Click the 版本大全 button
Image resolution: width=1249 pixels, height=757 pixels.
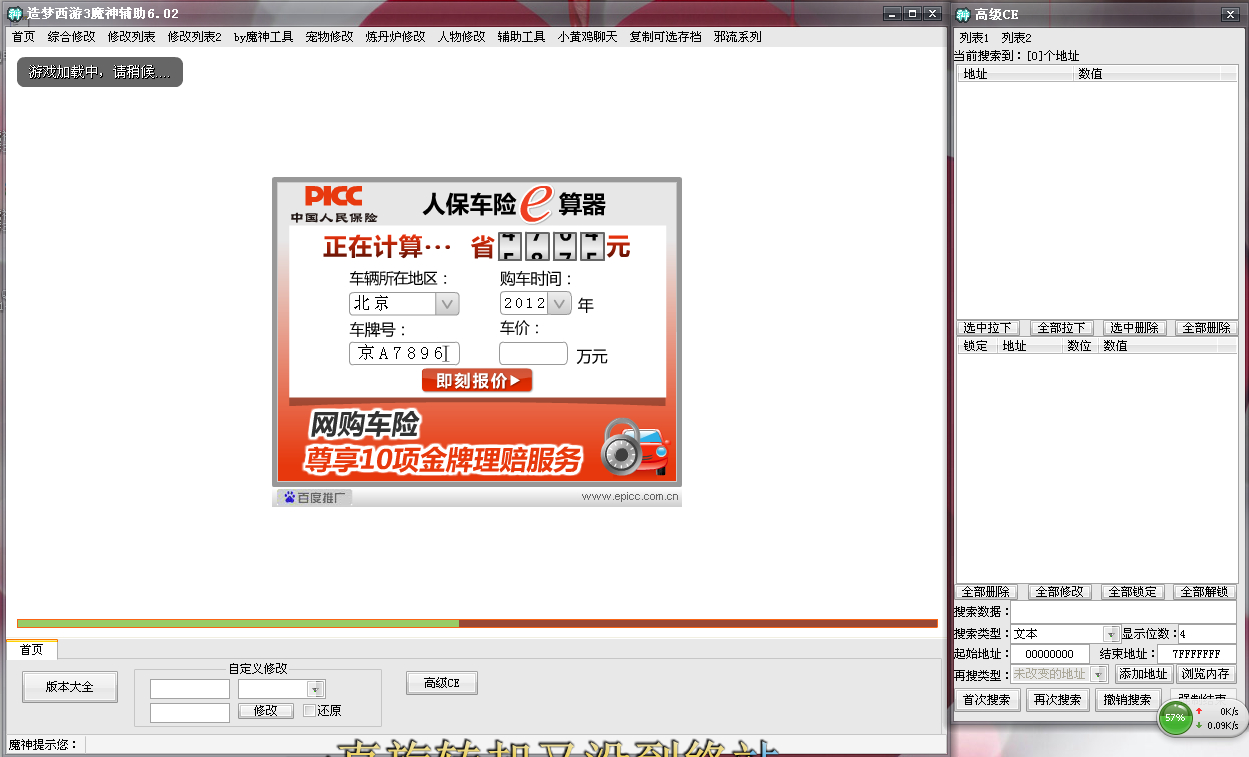70,687
